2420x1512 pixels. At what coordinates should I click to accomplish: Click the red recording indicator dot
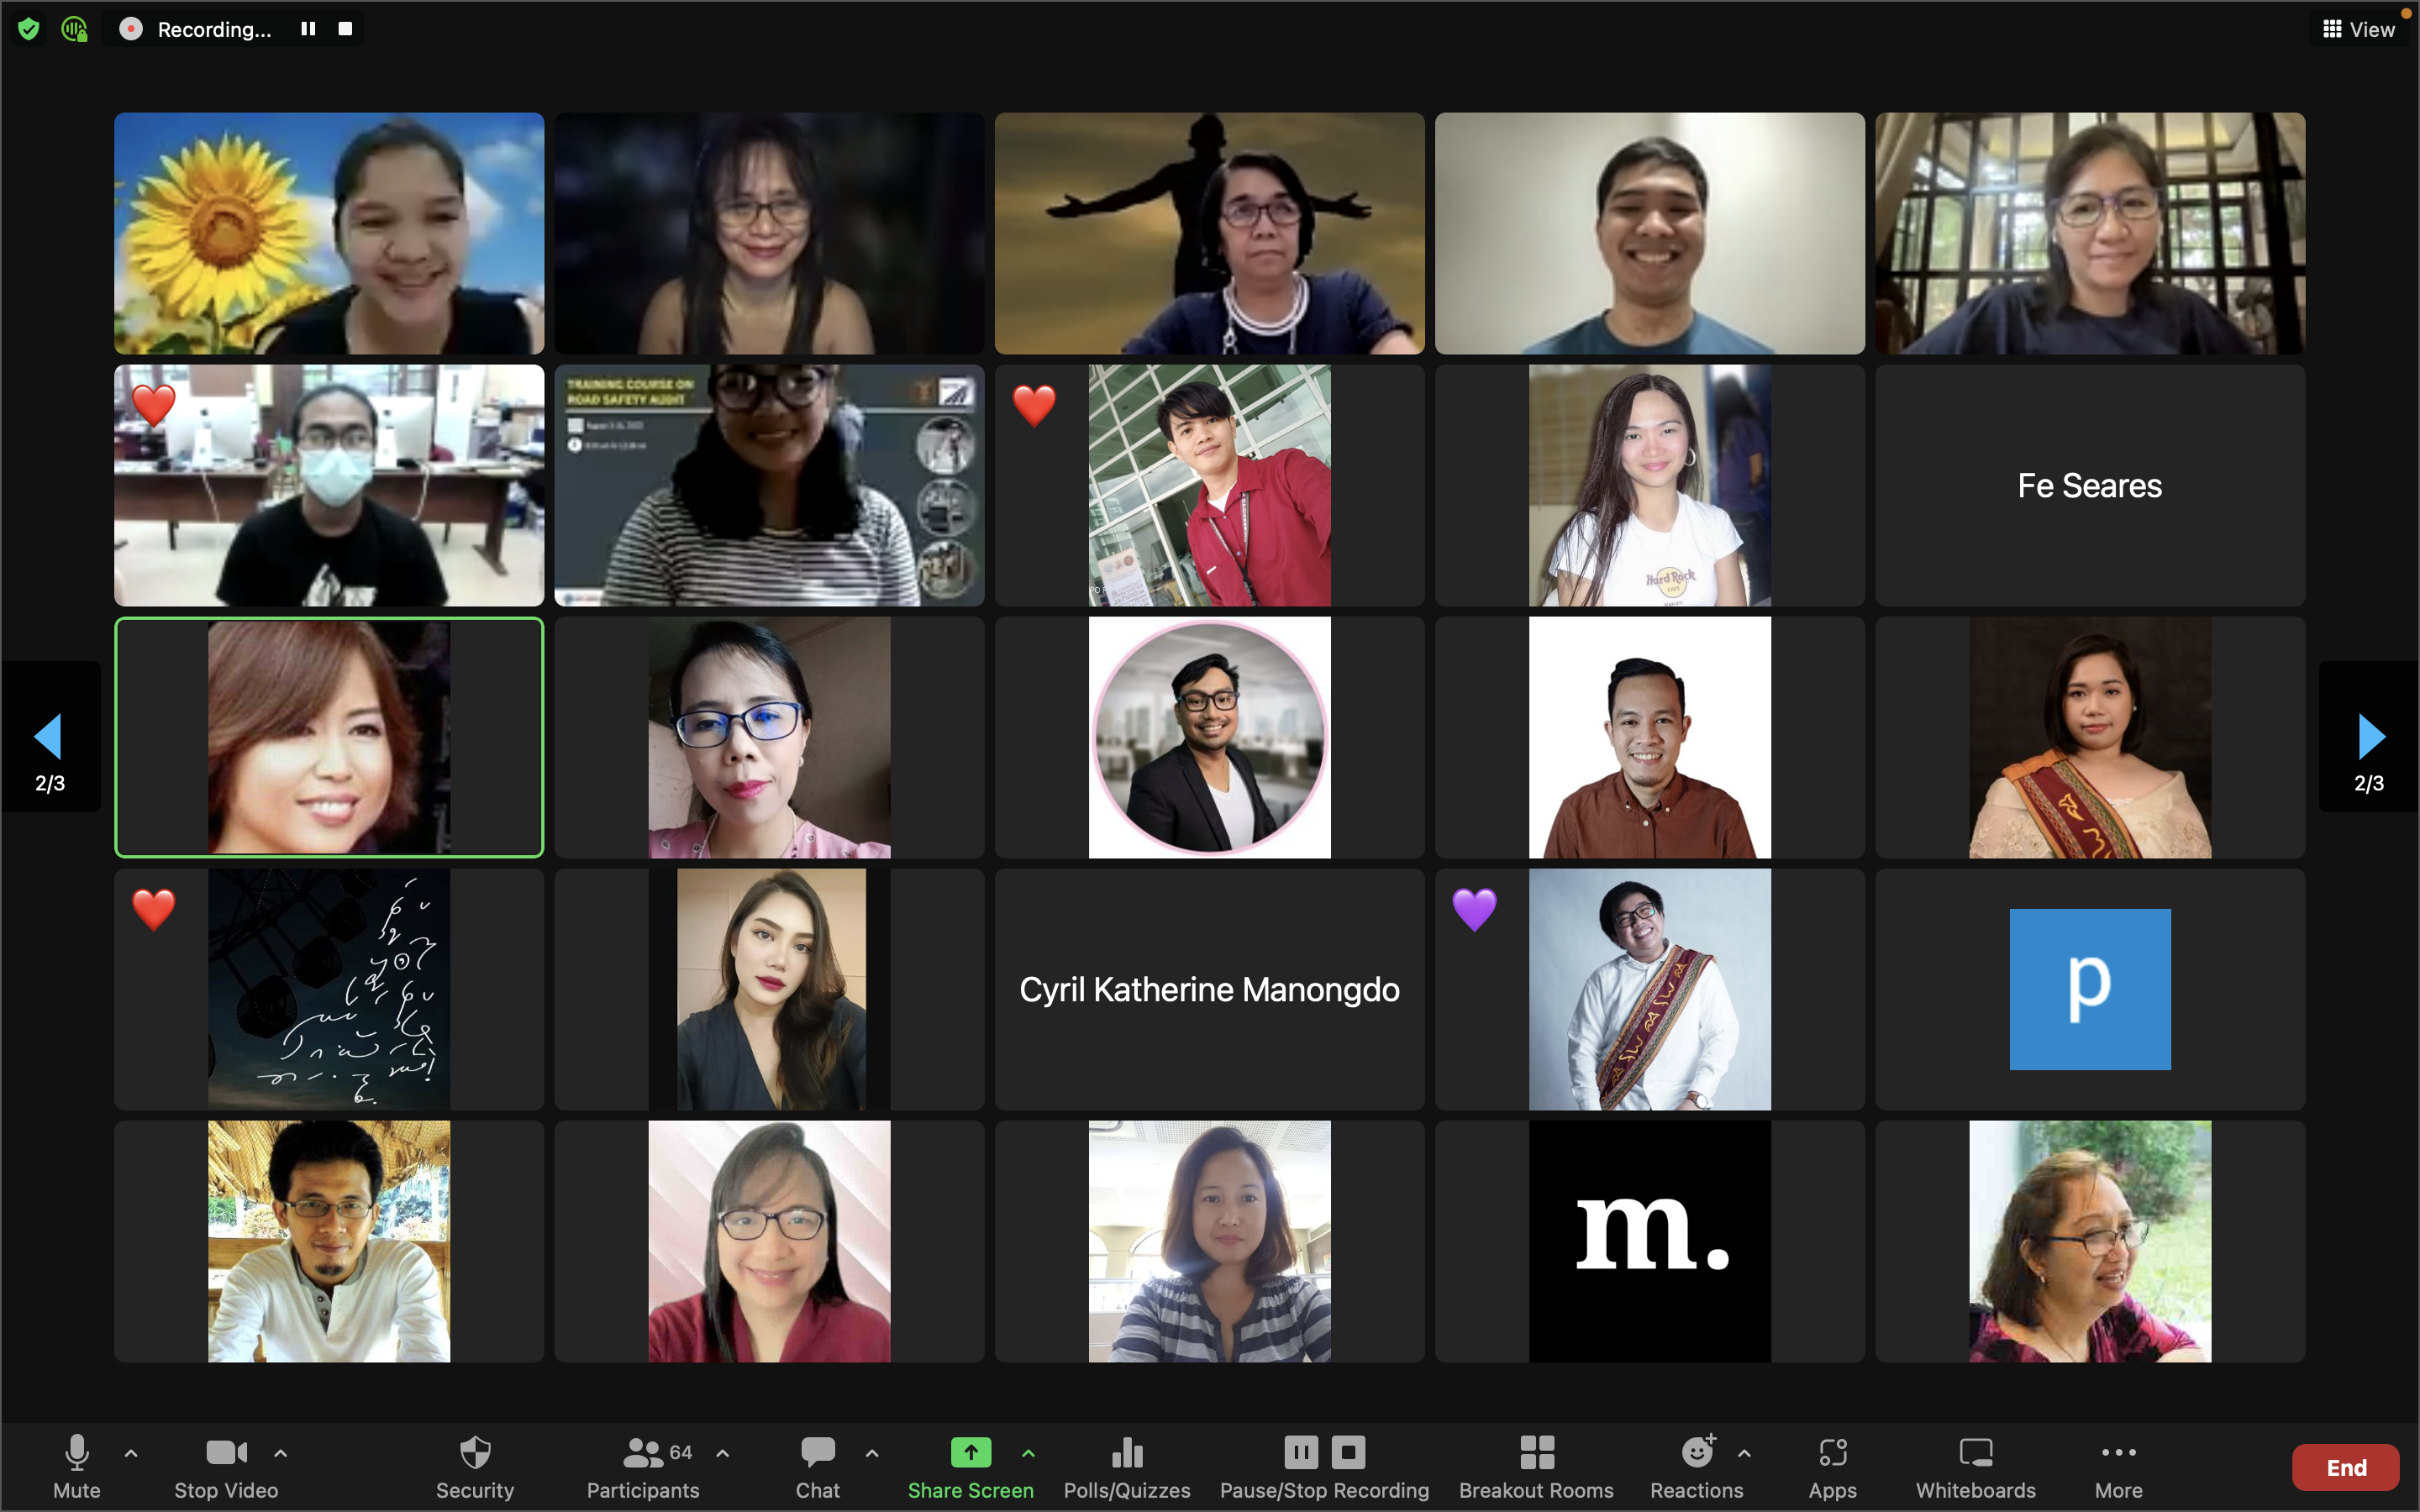[x=130, y=29]
